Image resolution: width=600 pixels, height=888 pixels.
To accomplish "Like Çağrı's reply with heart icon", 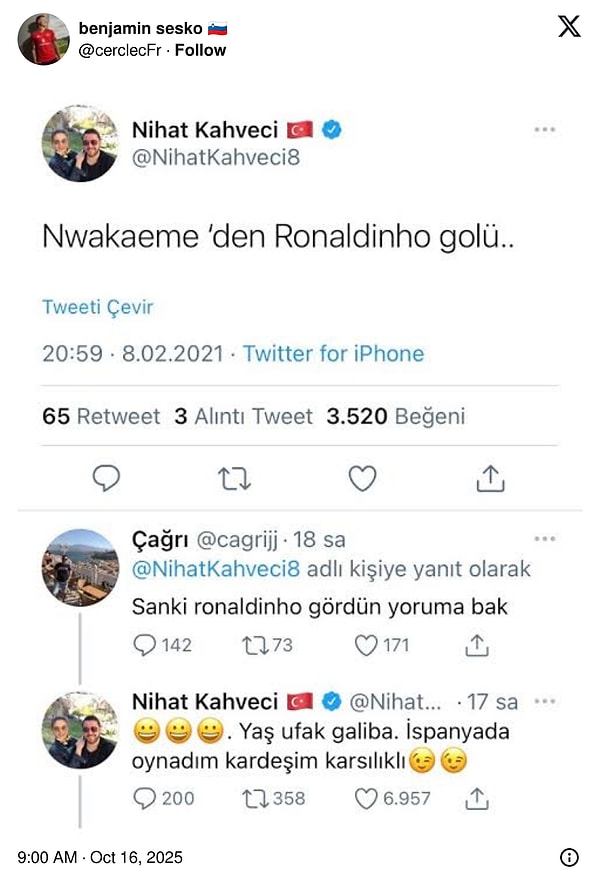I will click(366, 645).
